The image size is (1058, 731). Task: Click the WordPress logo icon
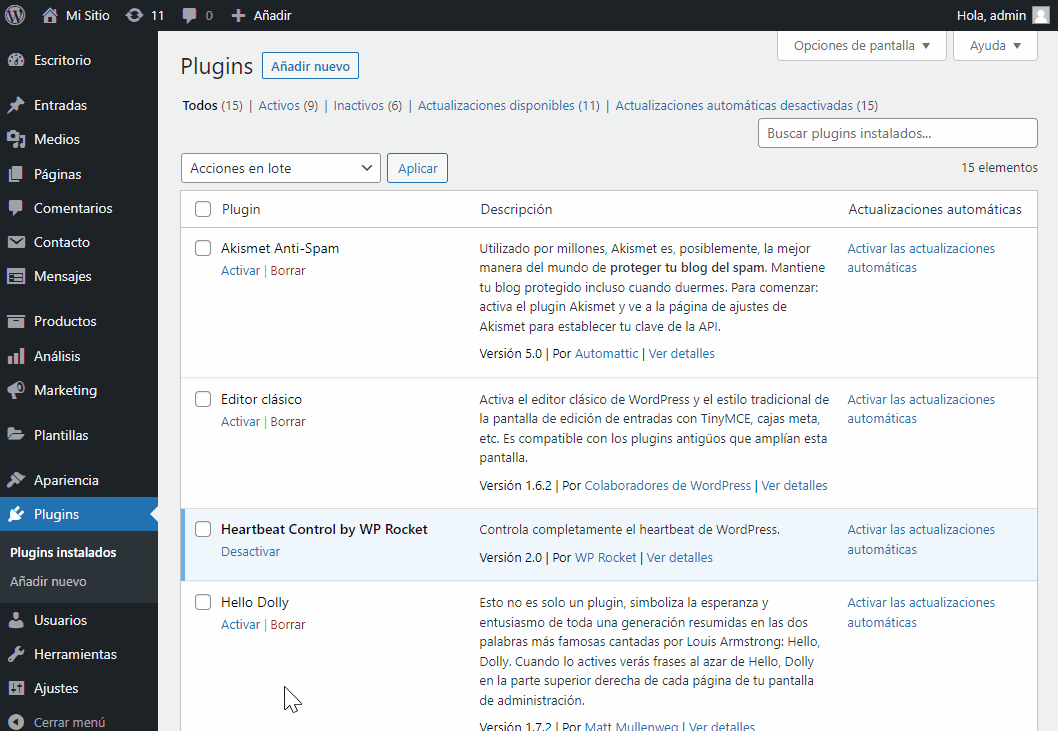click(x=15, y=15)
